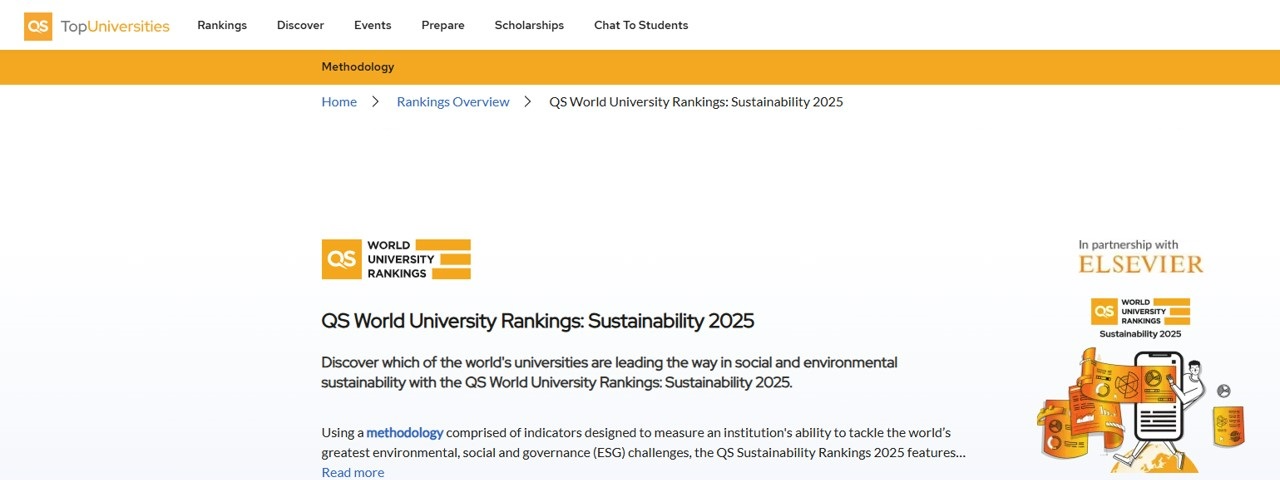Image resolution: width=1280 pixels, height=480 pixels.
Task: Go to the Scholarships section
Action: (x=529, y=25)
